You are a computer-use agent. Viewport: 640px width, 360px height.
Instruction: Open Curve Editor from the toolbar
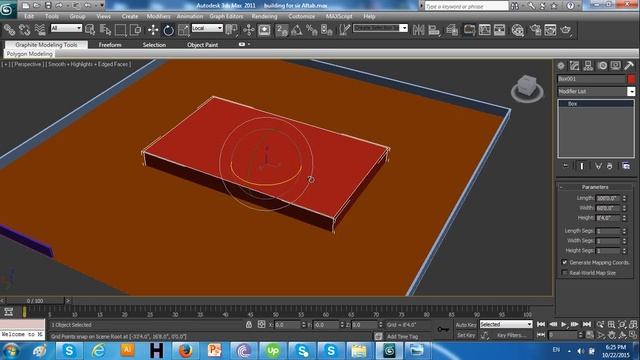pos(484,30)
